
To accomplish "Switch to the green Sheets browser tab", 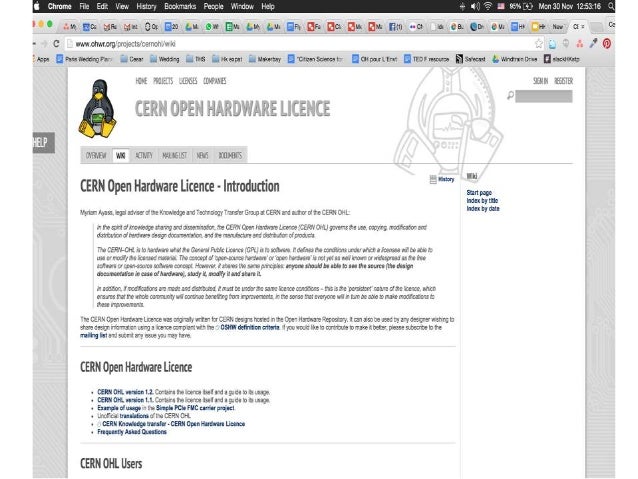I will tap(232, 27).
